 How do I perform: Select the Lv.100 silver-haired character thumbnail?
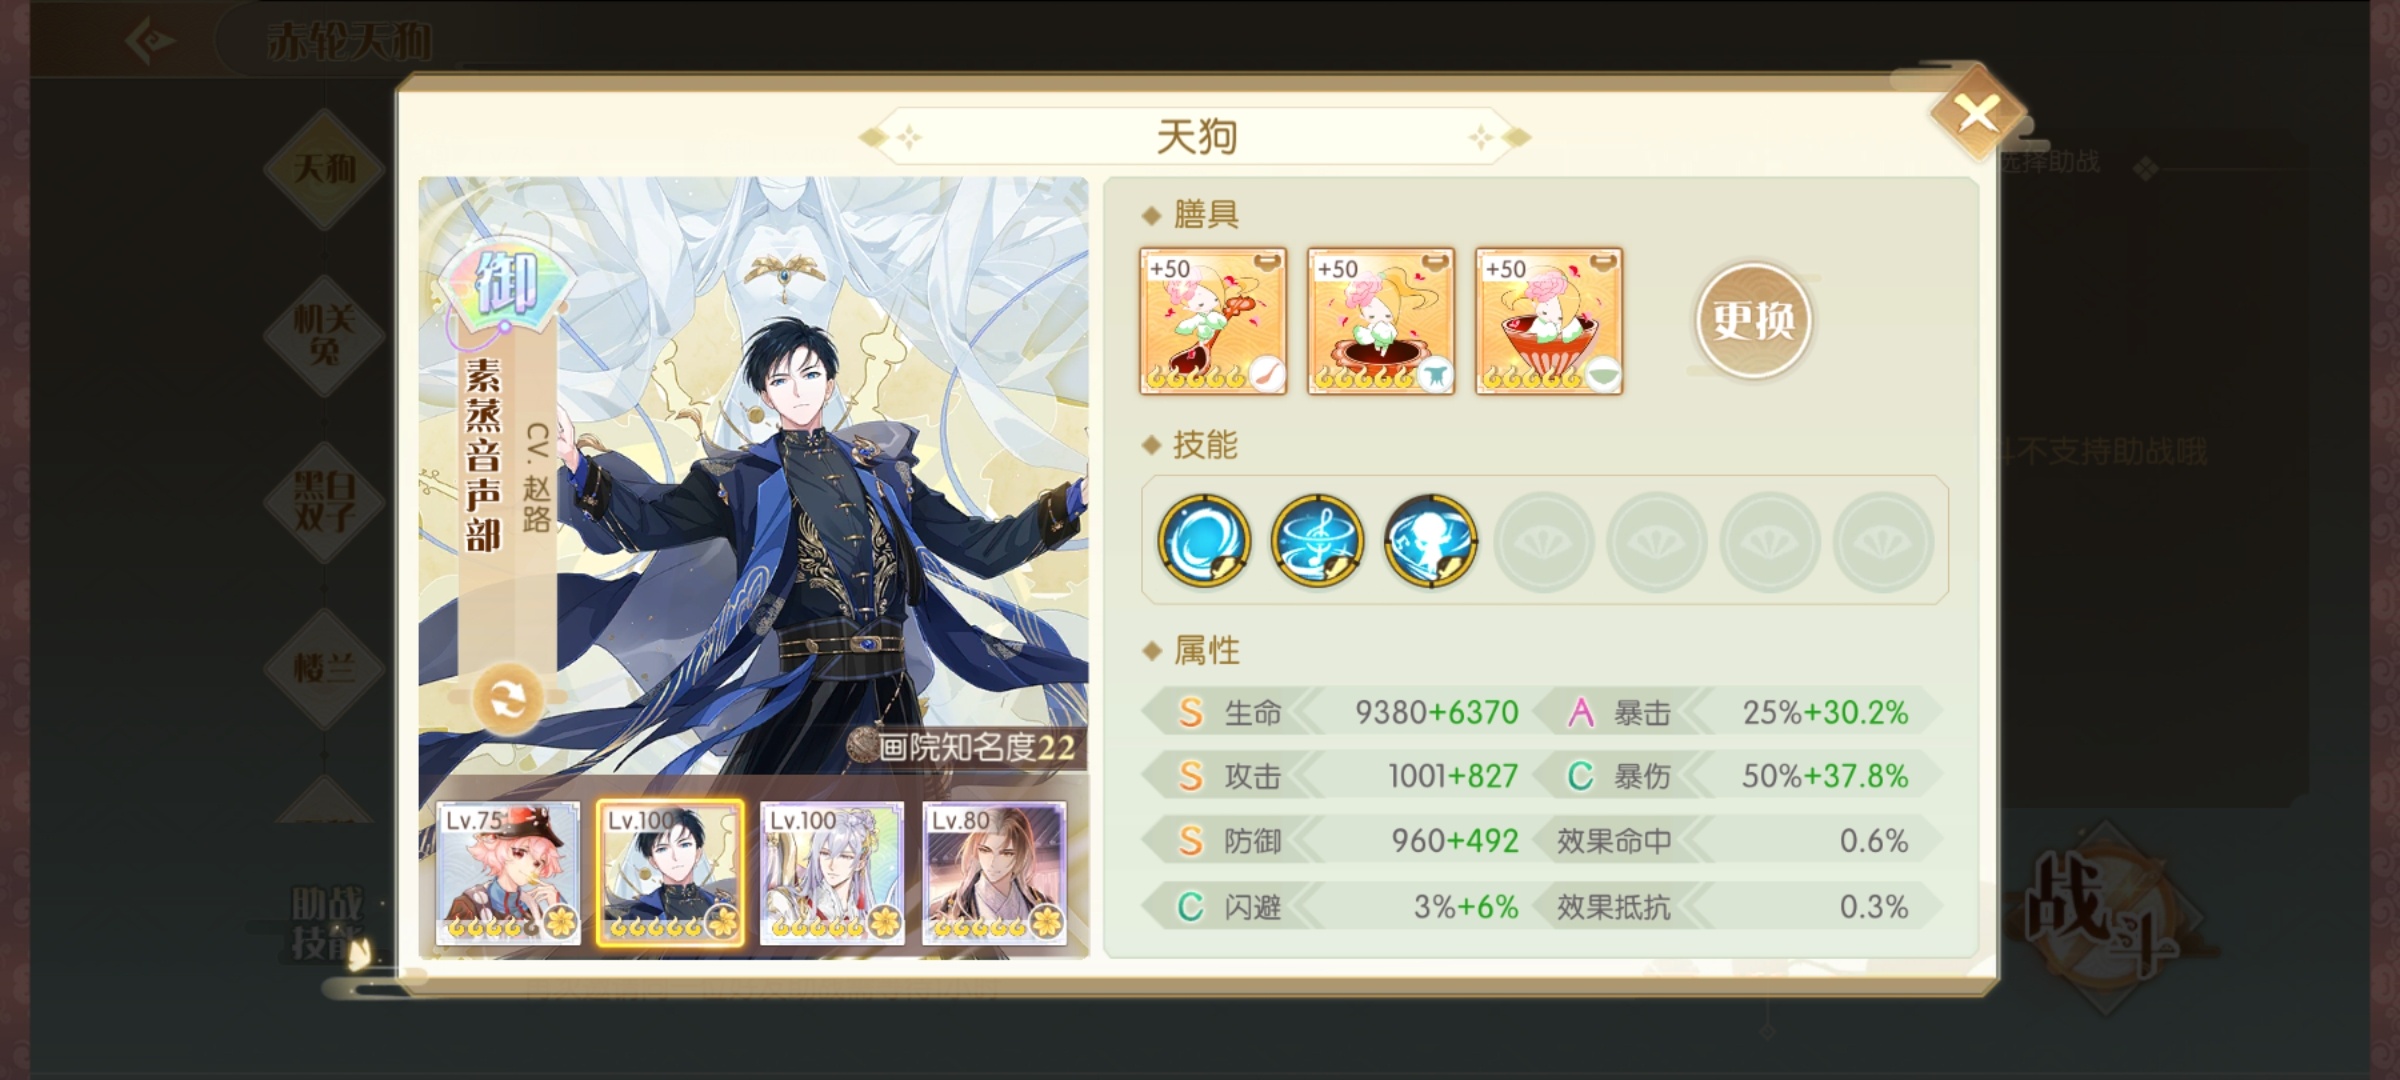pos(832,874)
